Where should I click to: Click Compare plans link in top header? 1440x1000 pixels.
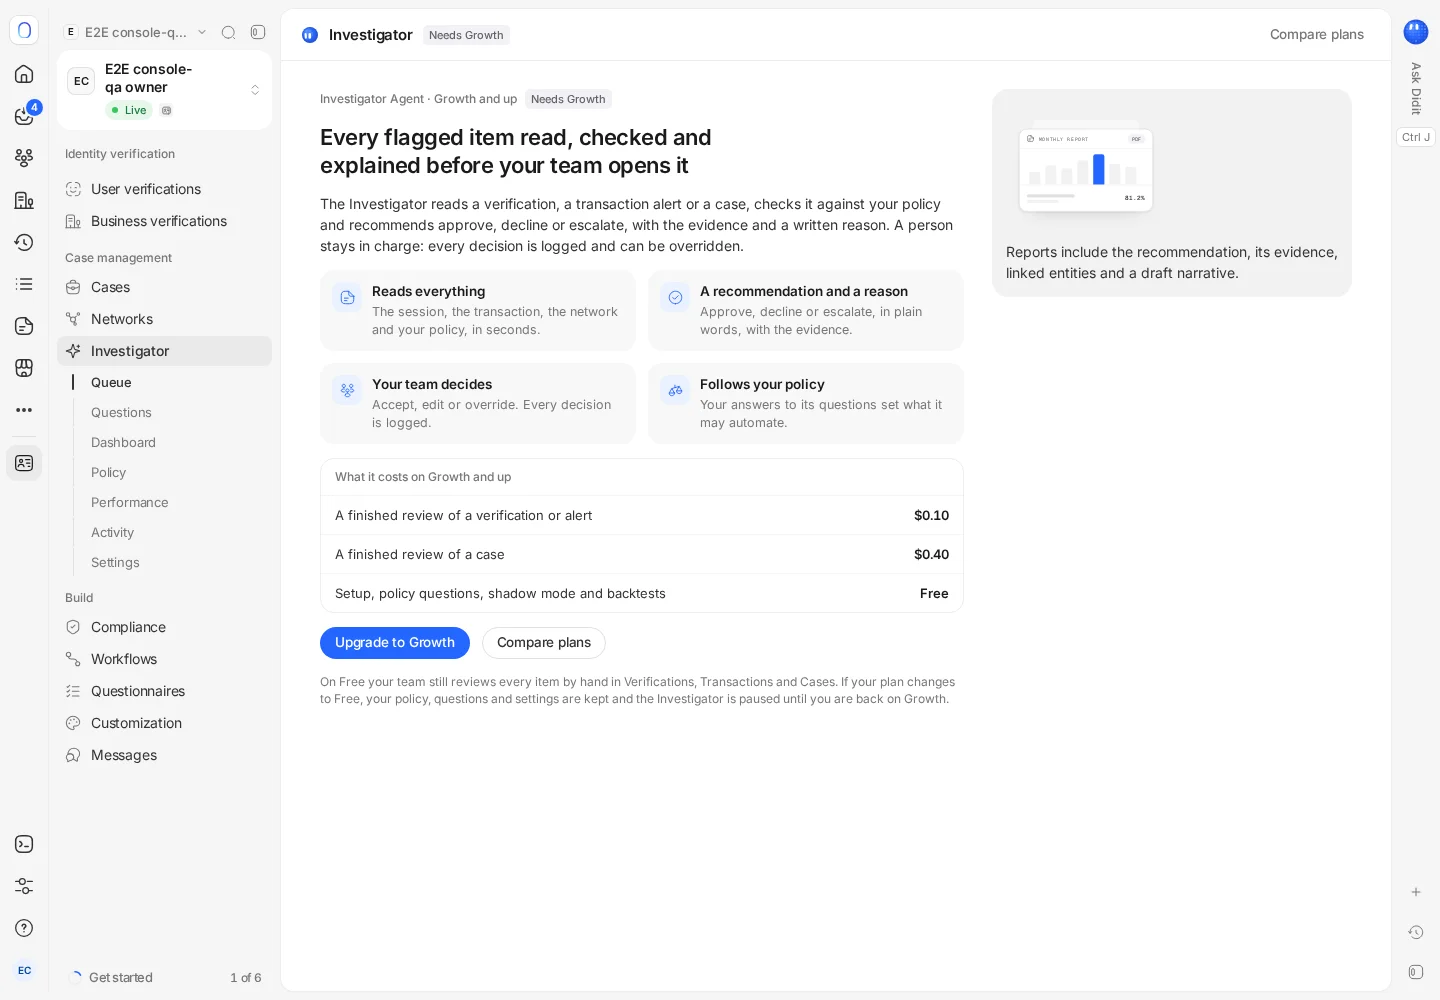[1317, 34]
